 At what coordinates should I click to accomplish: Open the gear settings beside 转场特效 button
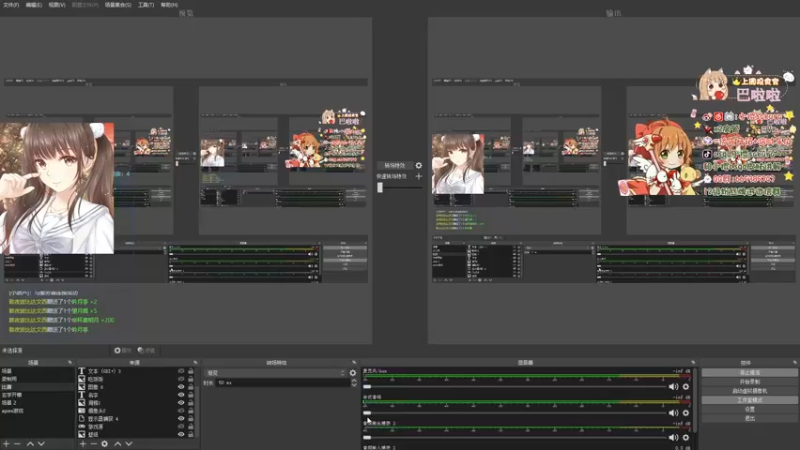pos(418,165)
